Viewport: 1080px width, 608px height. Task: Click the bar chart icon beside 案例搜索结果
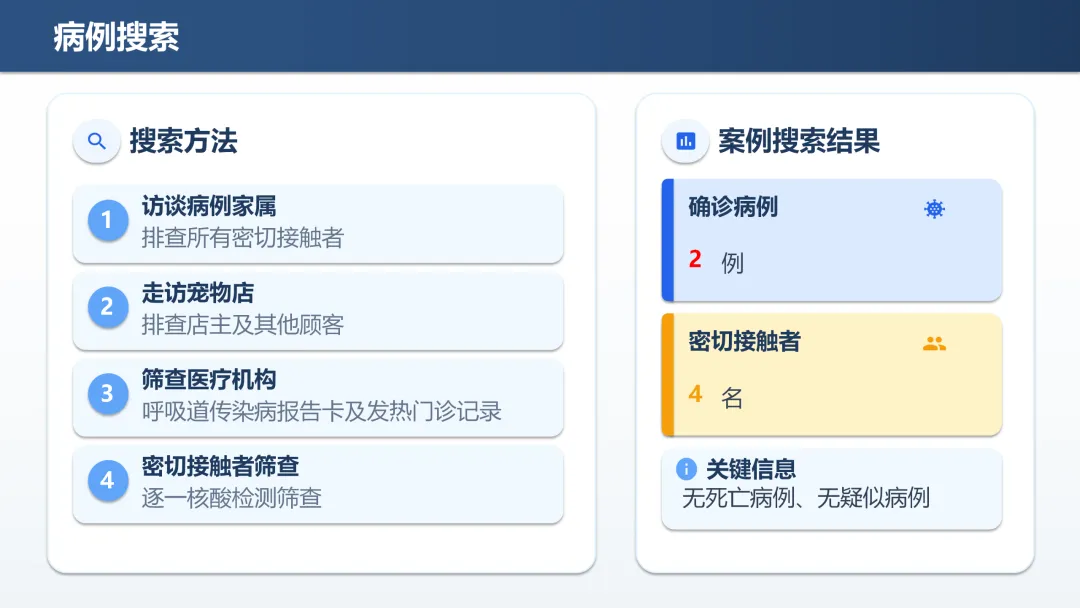click(x=685, y=141)
